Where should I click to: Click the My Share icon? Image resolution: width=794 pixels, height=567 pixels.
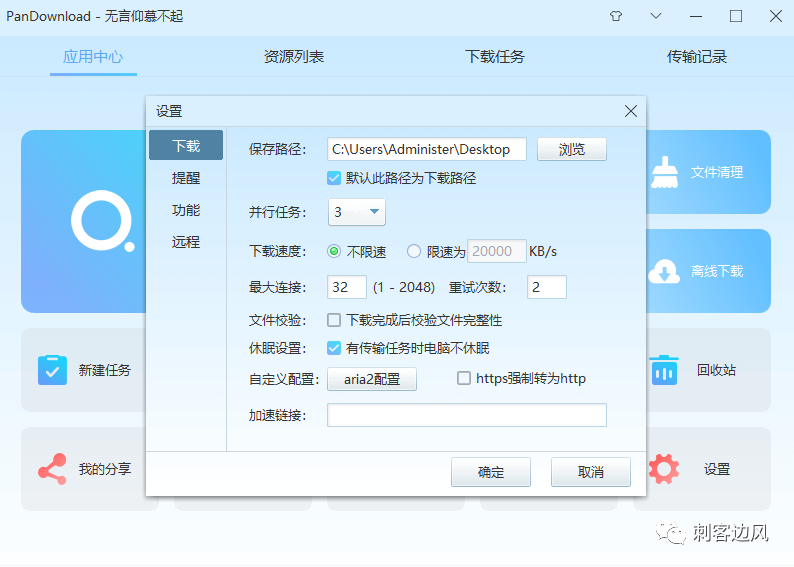(52, 469)
